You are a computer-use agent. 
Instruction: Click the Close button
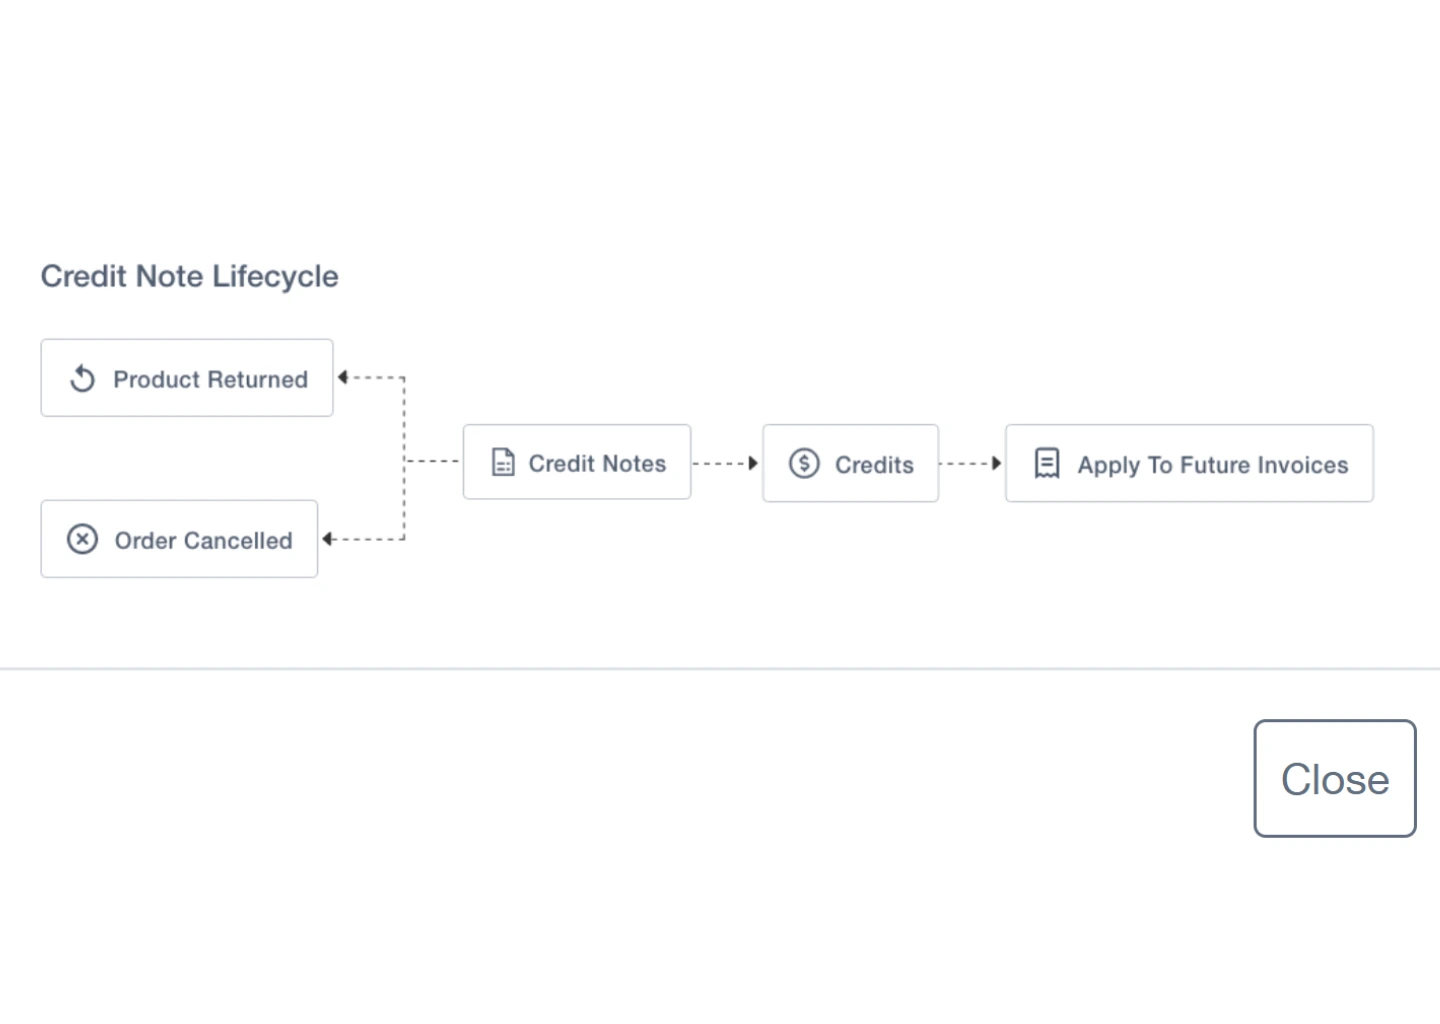1335,778
